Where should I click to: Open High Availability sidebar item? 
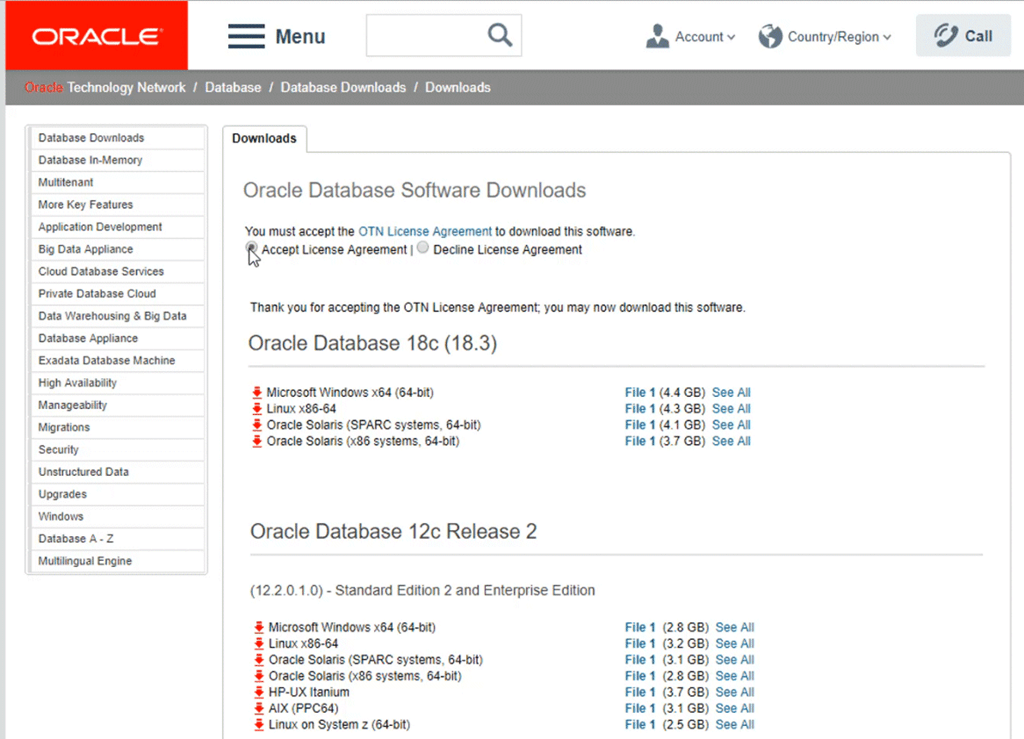click(x=118, y=383)
